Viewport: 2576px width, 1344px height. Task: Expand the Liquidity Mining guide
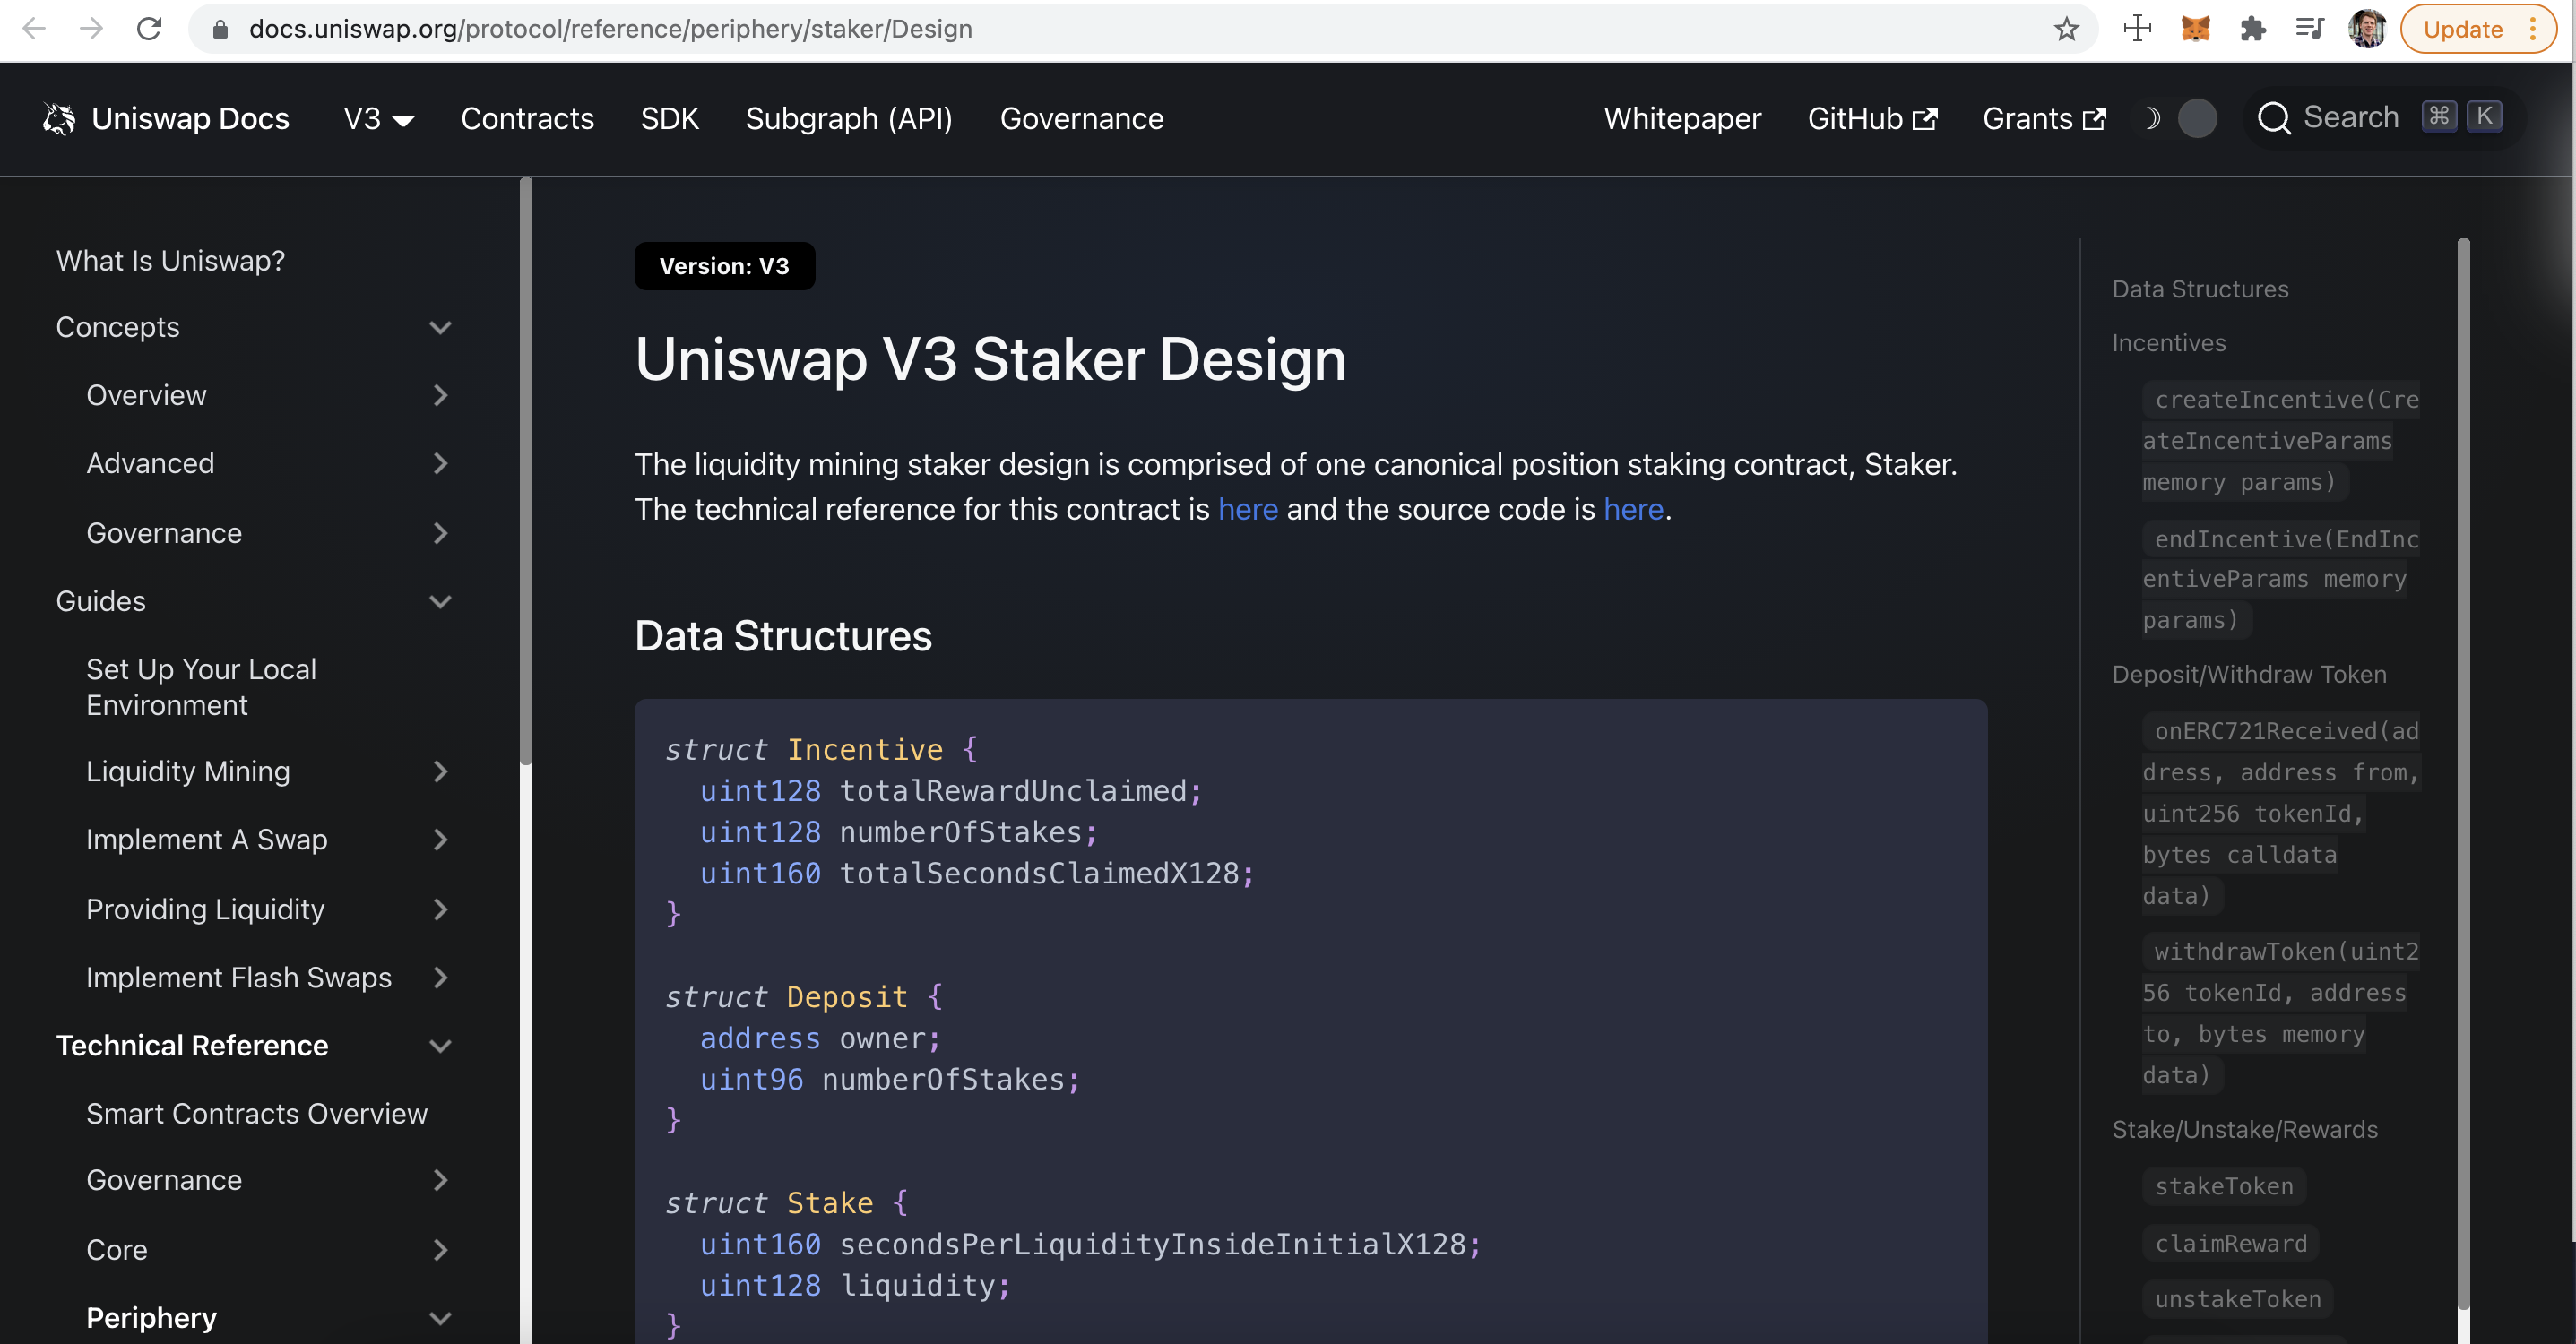point(440,771)
